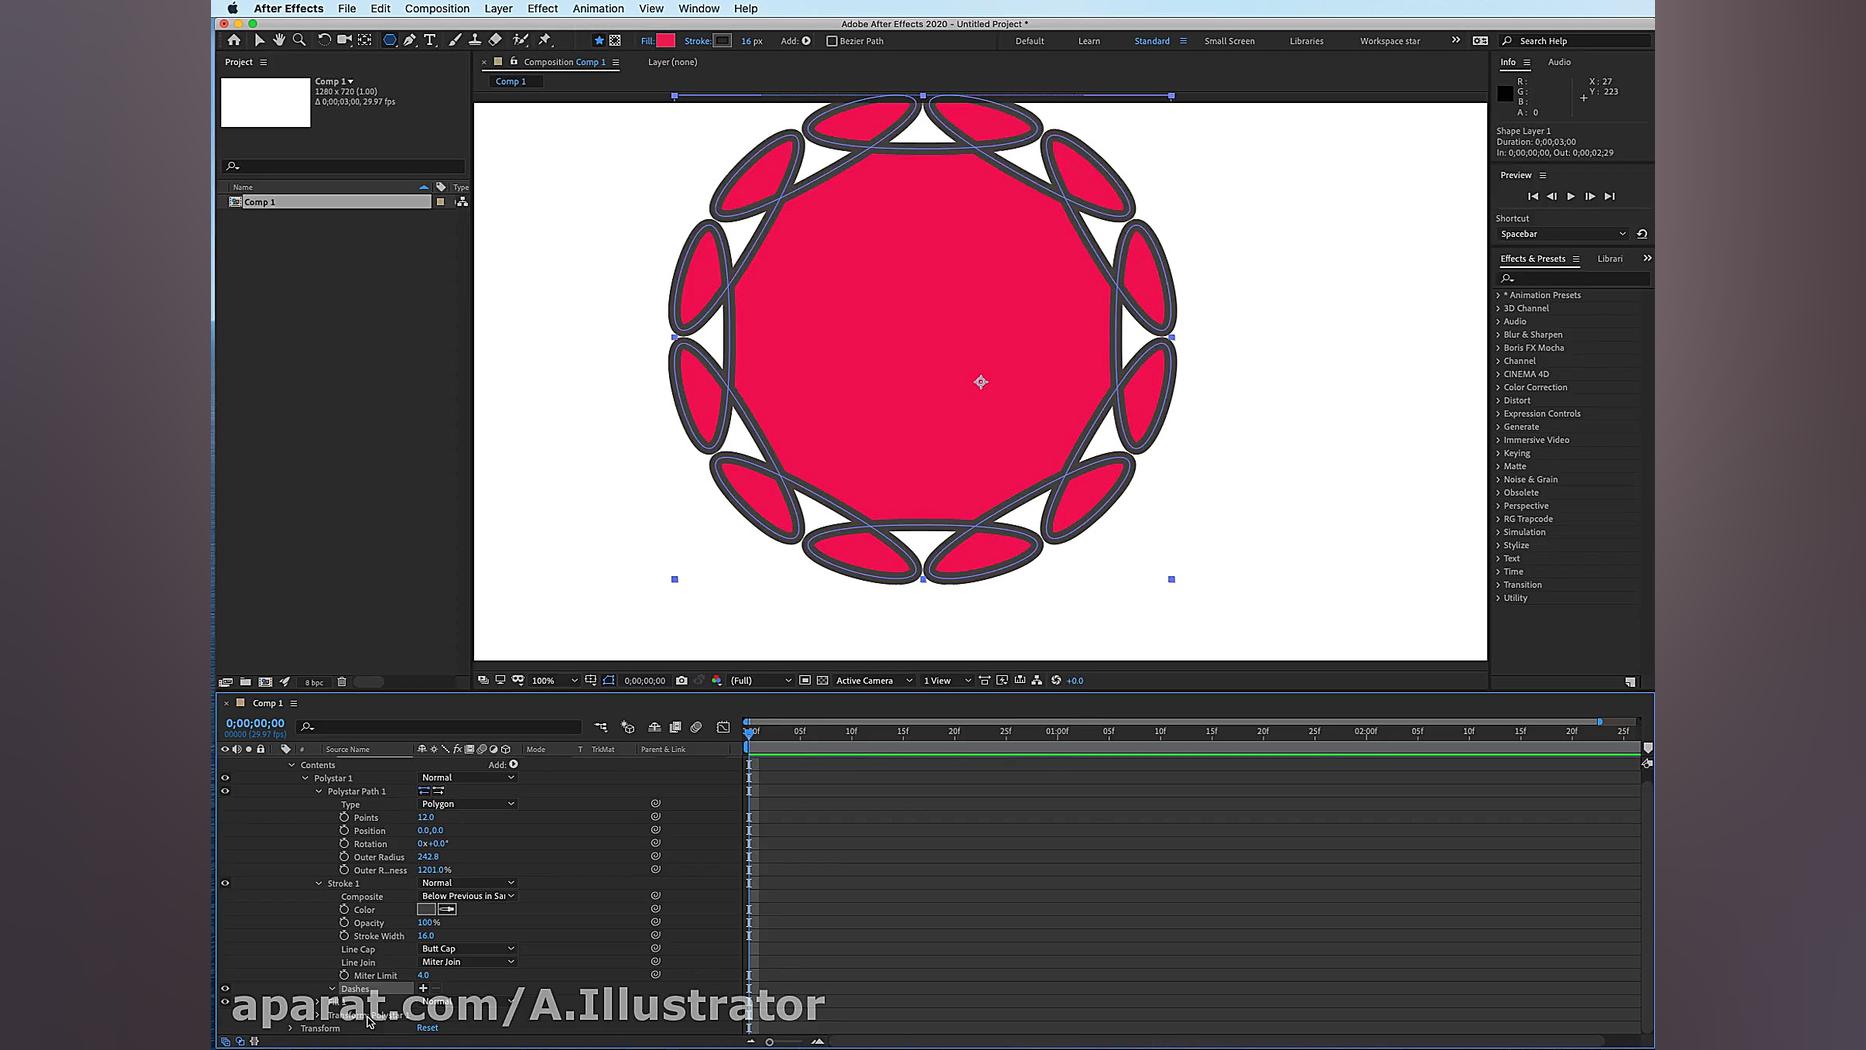The height and width of the screenshot is (1050, 1866).
Task: Select the Clone Stamp tool
Action: 475,40
